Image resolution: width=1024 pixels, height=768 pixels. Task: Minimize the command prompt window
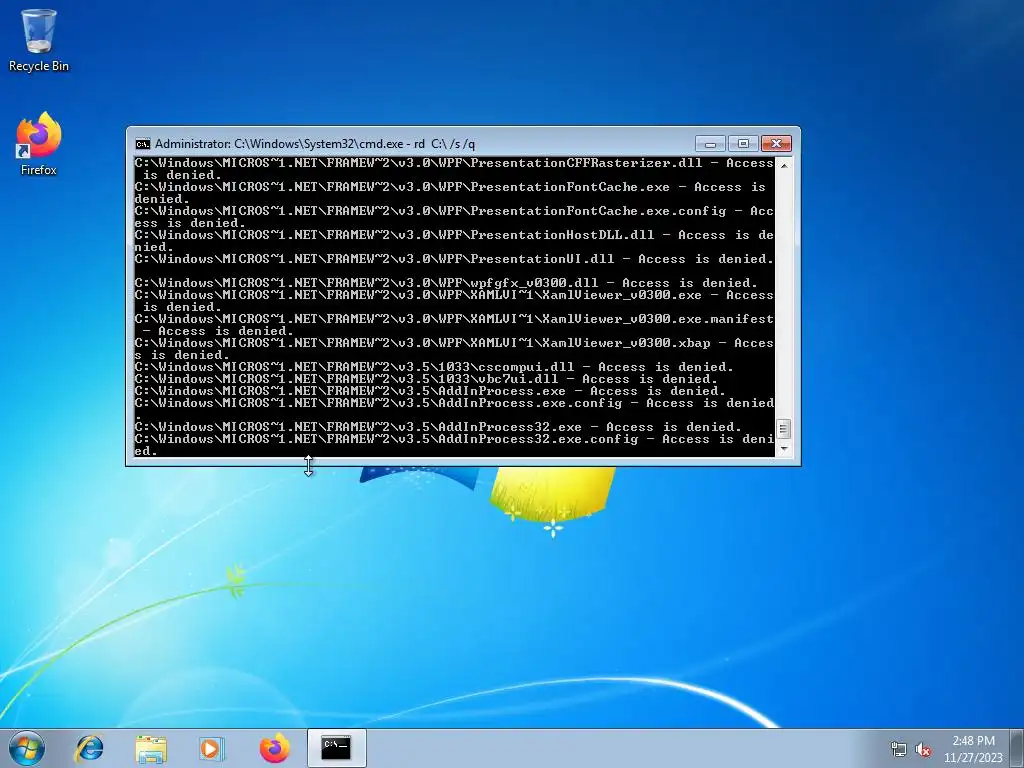711,143
